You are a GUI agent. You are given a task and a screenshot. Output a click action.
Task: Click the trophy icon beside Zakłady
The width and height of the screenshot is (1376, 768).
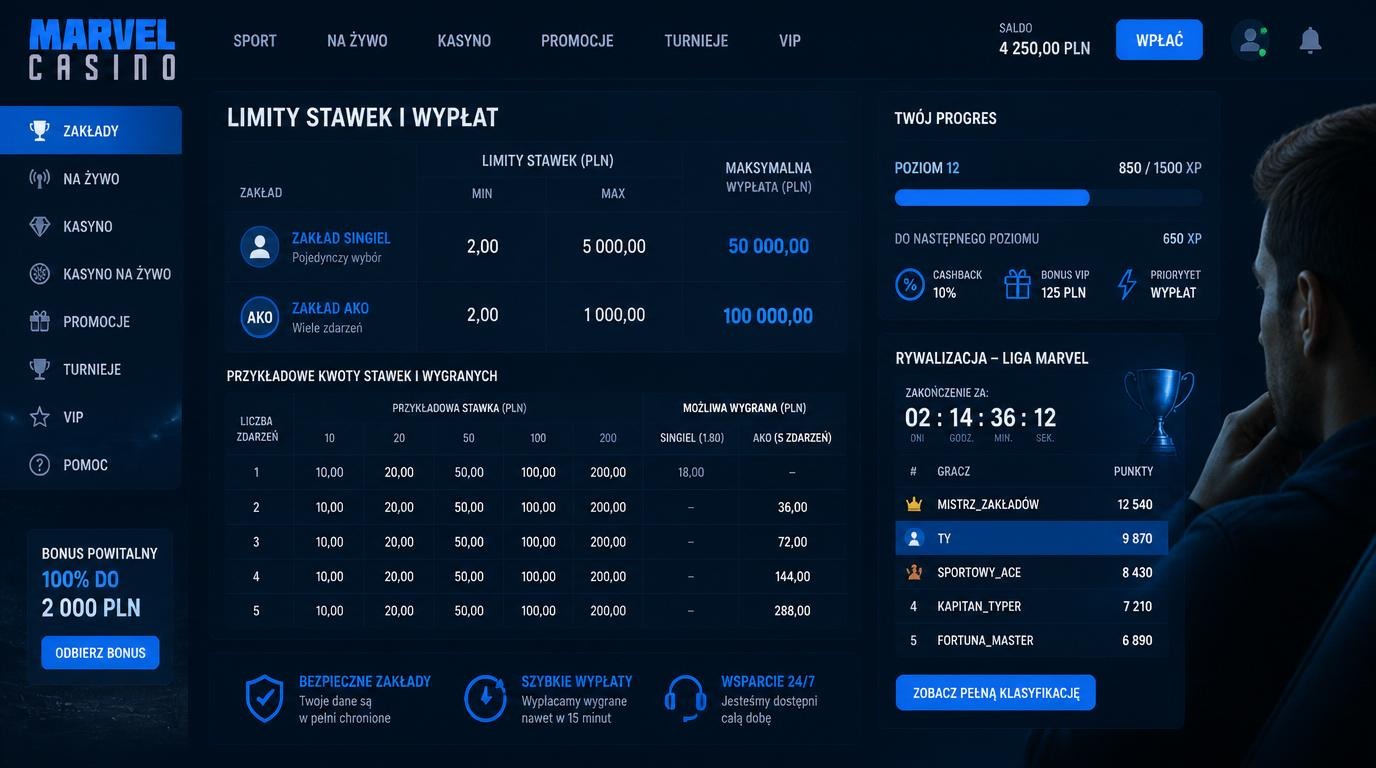click(x=40, y=130)
